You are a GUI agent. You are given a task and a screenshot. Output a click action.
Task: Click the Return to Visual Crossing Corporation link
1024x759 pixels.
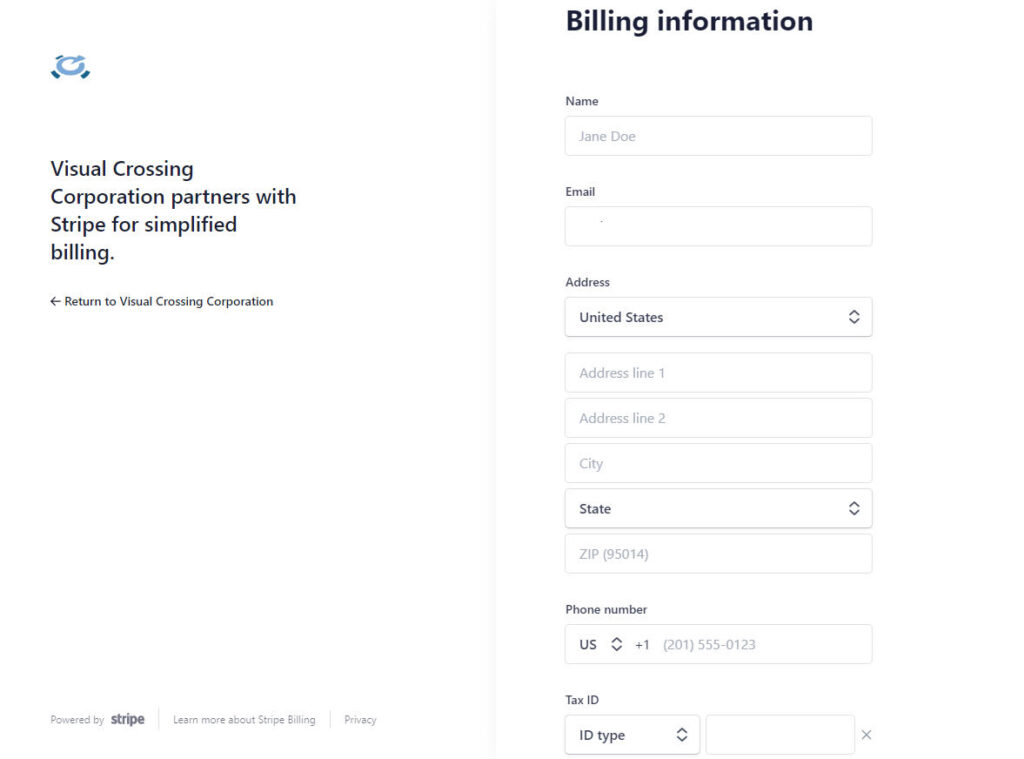coord(162,301)
